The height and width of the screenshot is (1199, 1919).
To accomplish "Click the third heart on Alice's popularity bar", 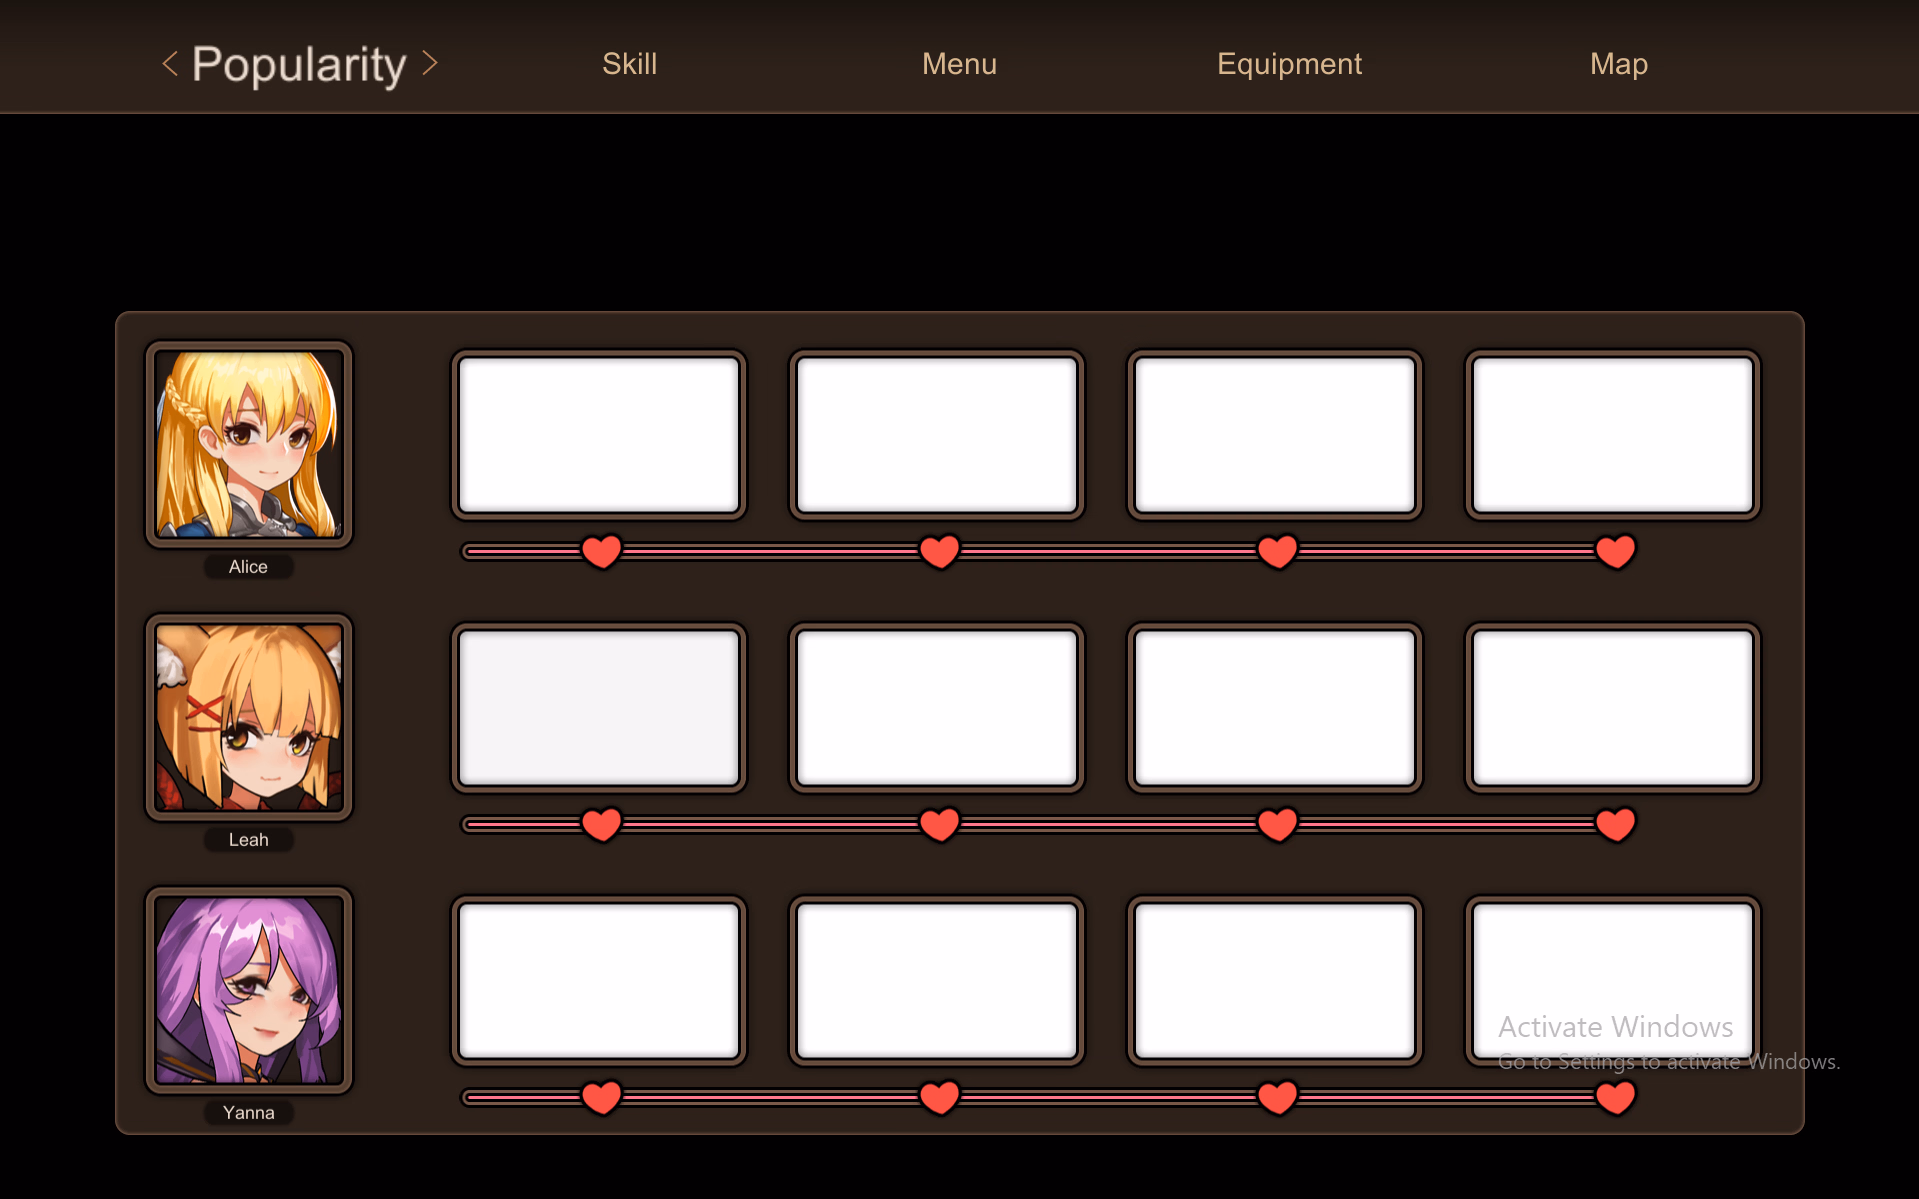I will pos(1277,551).
